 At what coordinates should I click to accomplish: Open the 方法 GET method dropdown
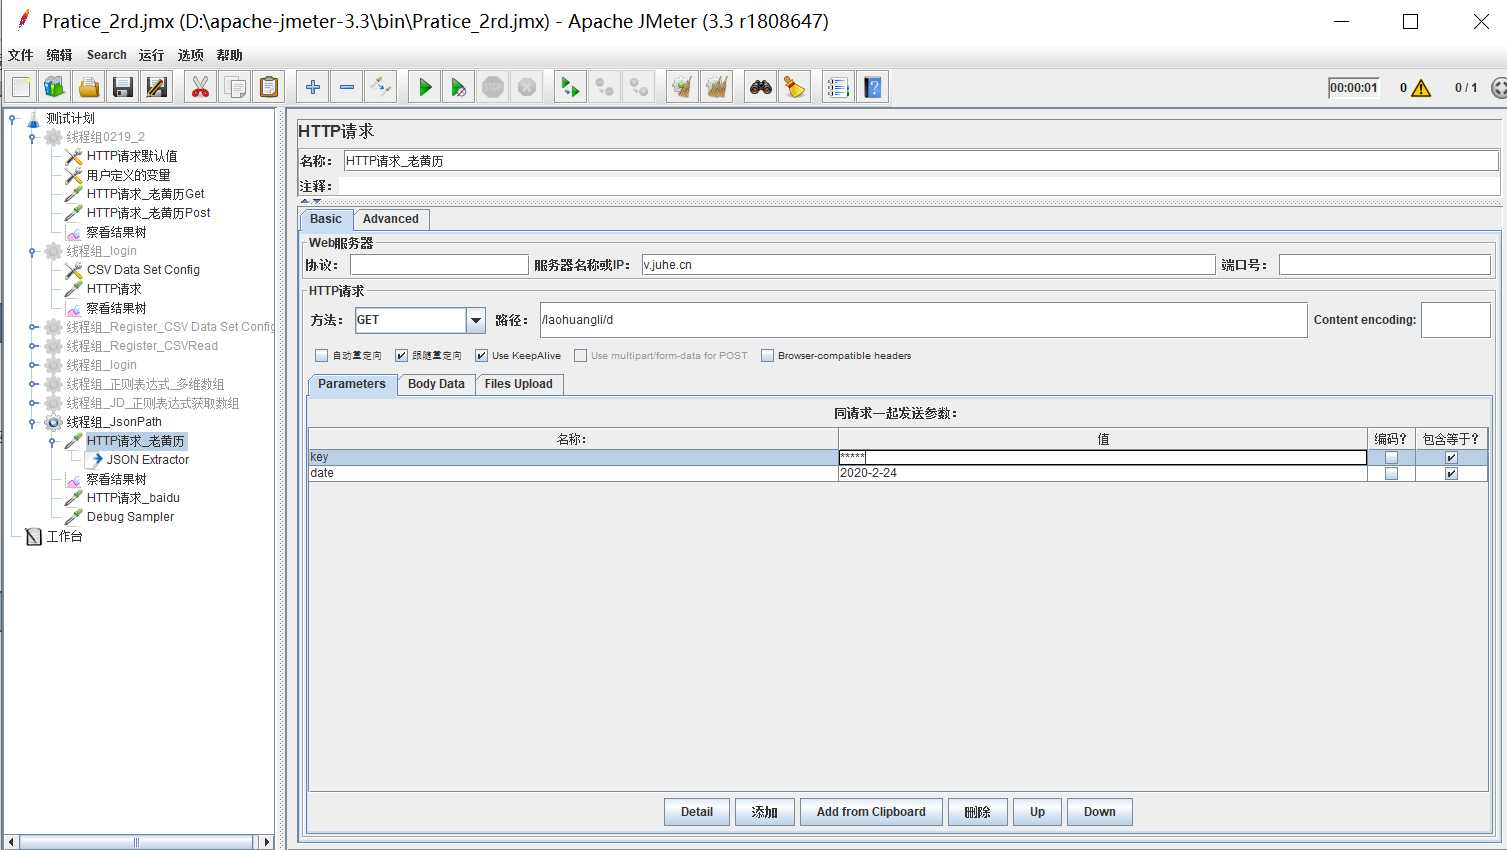pyautogui.click(x=476, y=320)
